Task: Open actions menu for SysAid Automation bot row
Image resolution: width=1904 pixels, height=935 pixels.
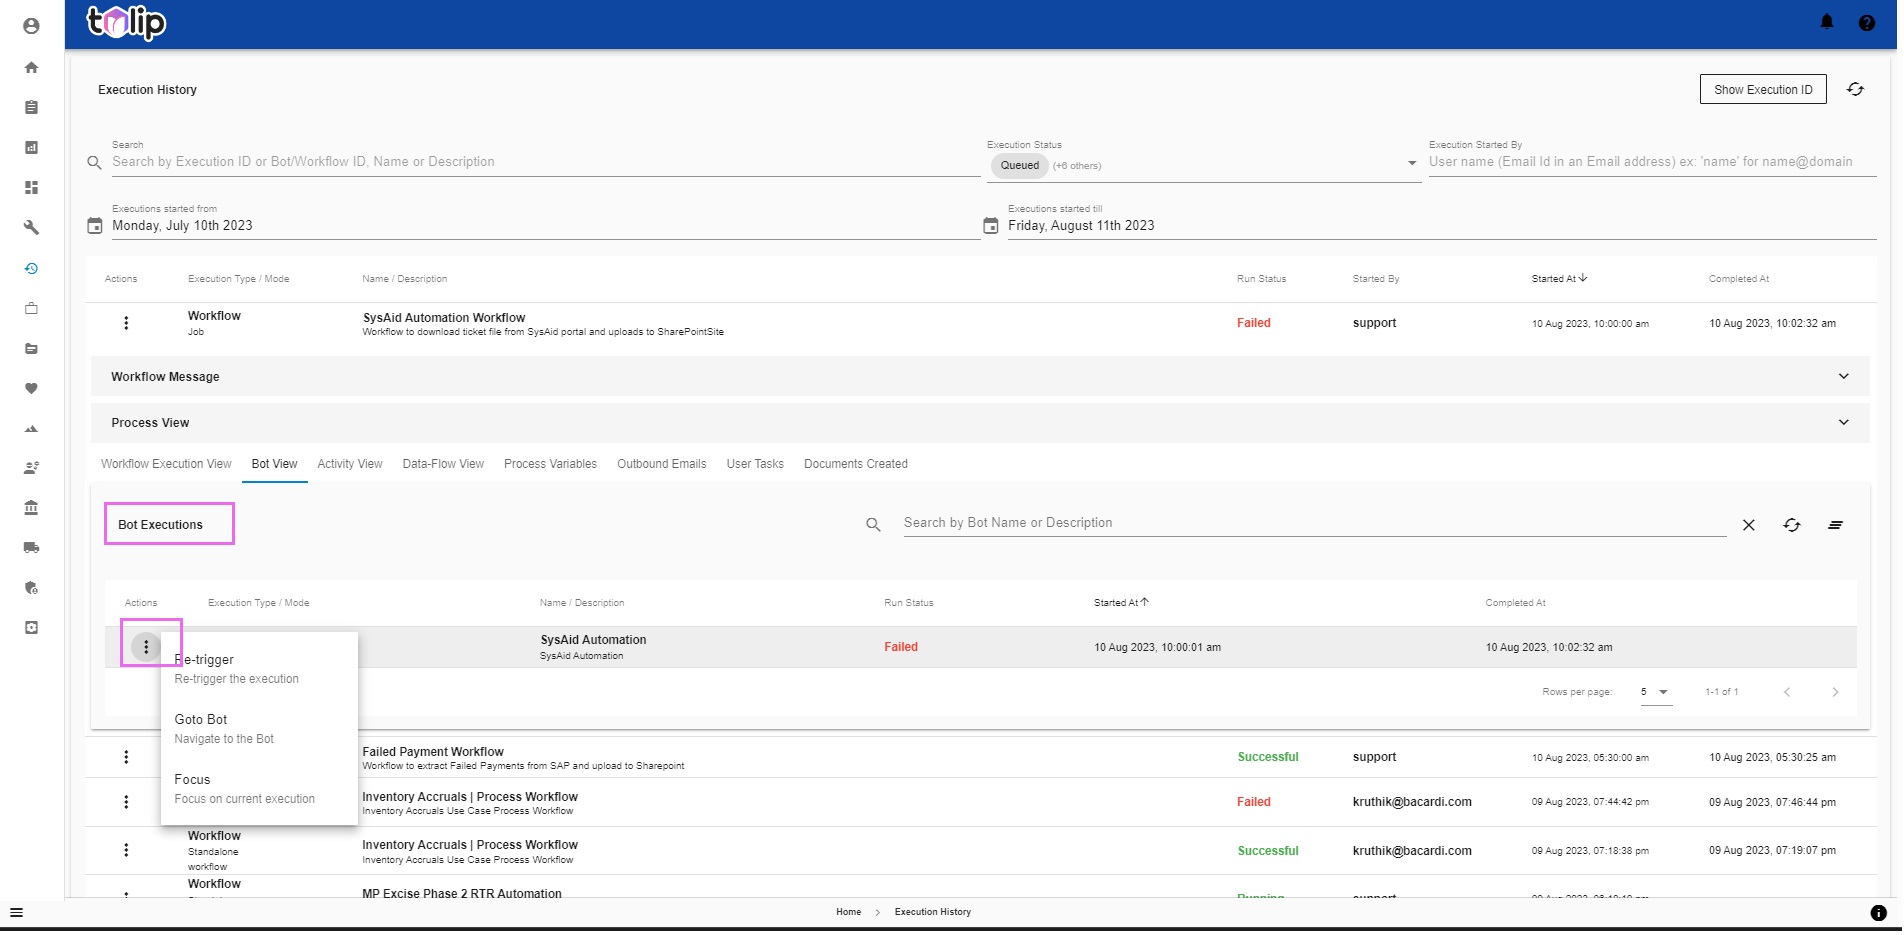Action: pos(146,647)
